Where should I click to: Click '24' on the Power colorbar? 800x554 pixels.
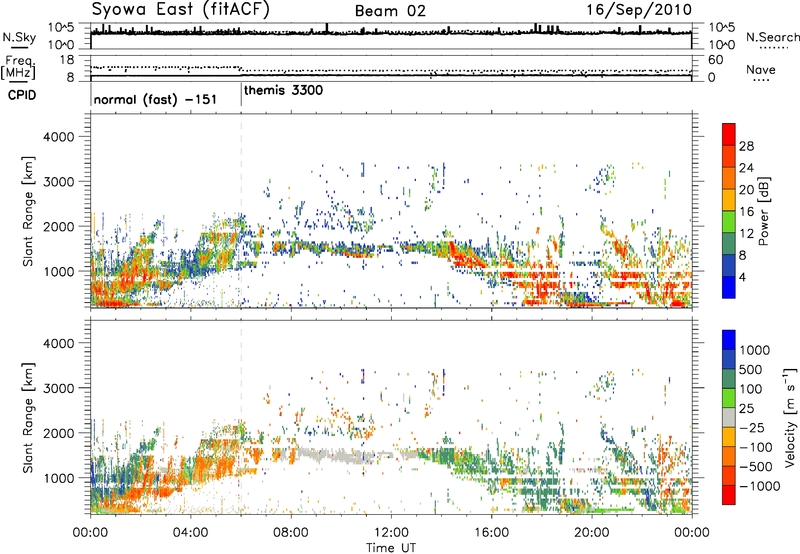tap(746, 168)
